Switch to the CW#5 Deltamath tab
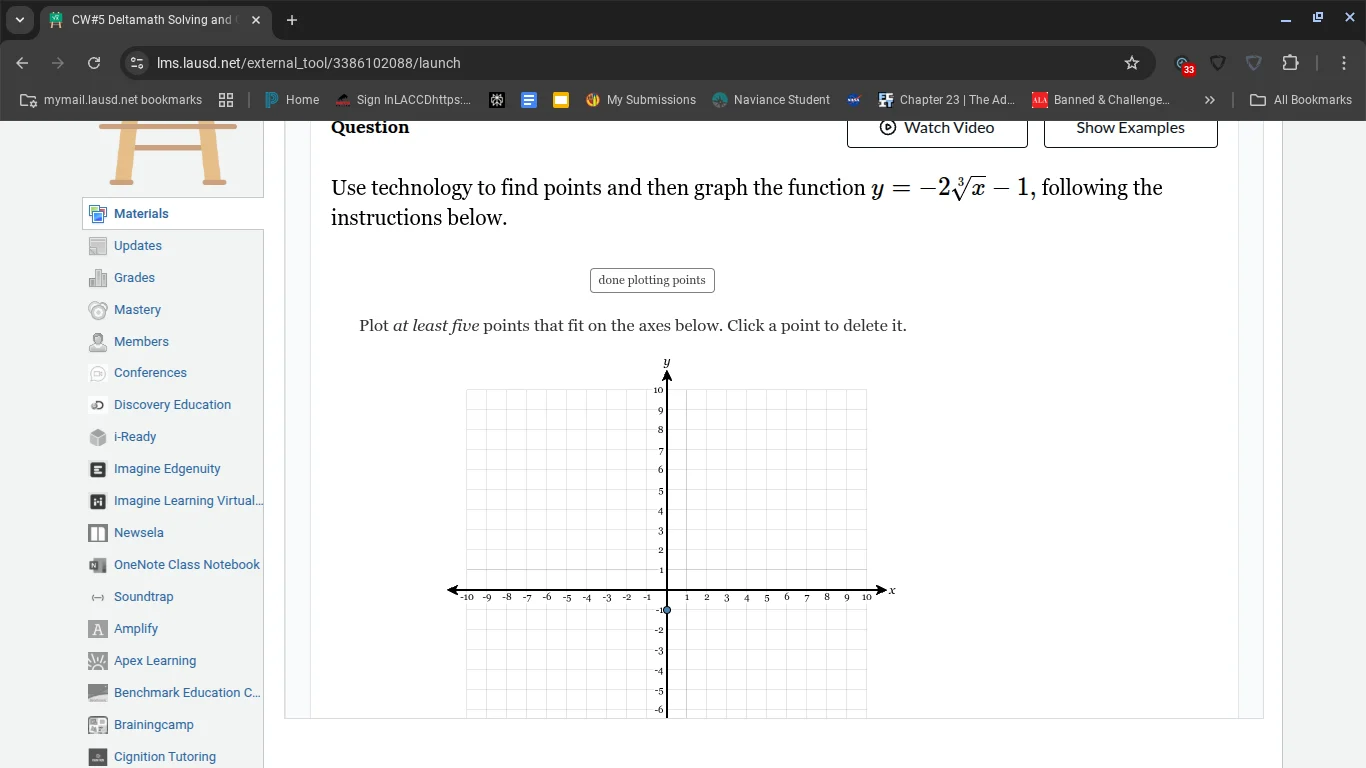Screen dimensions: 1366x768 click(x=150, y=19)
